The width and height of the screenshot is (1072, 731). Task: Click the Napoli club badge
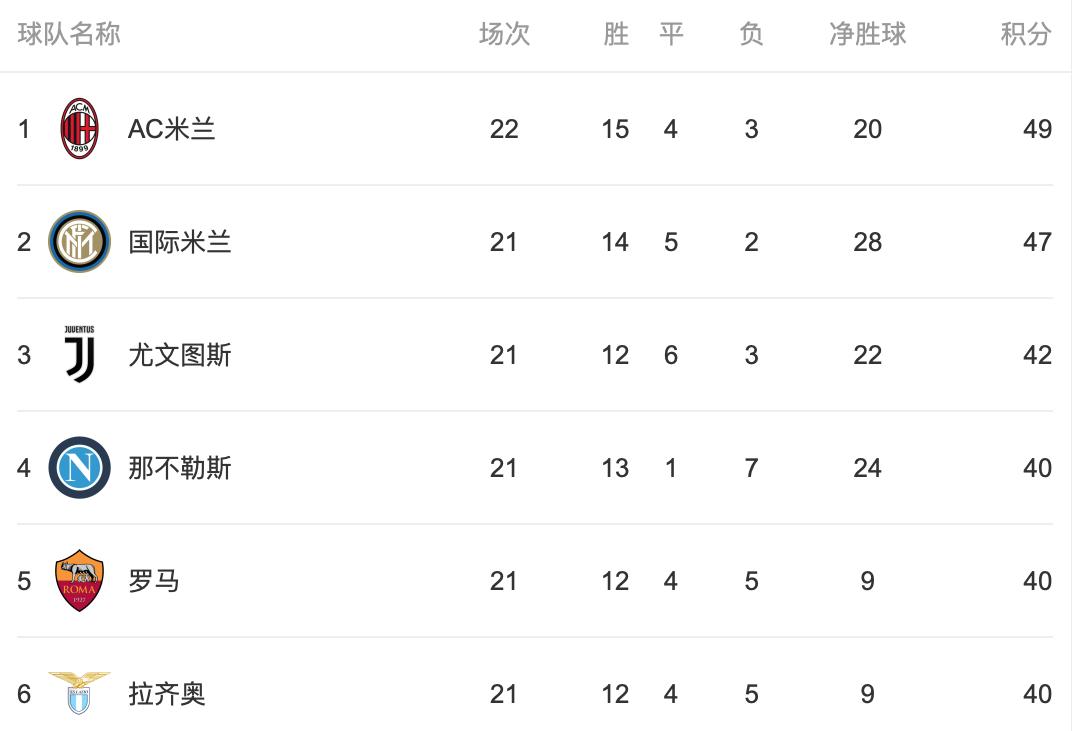point(79,468)
